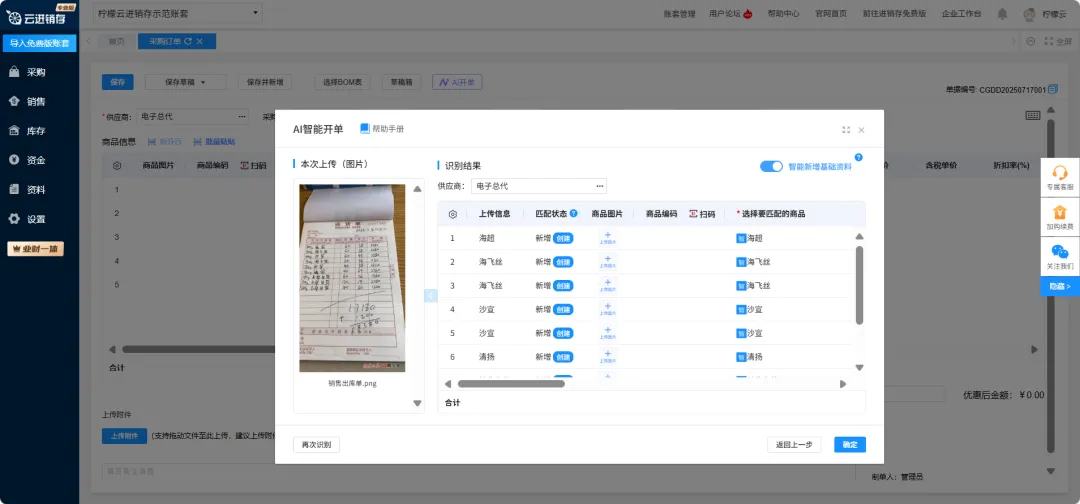
Task: Open 账套管理 in top bar
Action: click(679, 14)
